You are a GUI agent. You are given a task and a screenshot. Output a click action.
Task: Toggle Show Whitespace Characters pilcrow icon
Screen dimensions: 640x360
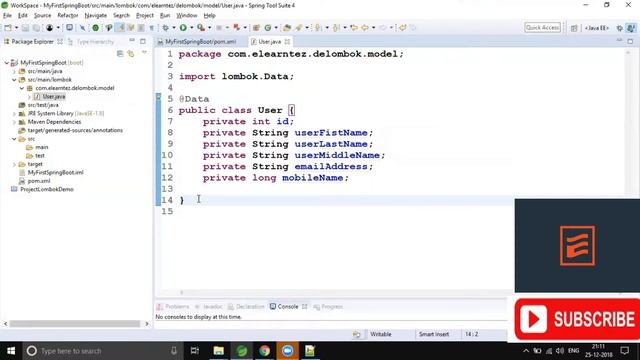pos(152,28)
